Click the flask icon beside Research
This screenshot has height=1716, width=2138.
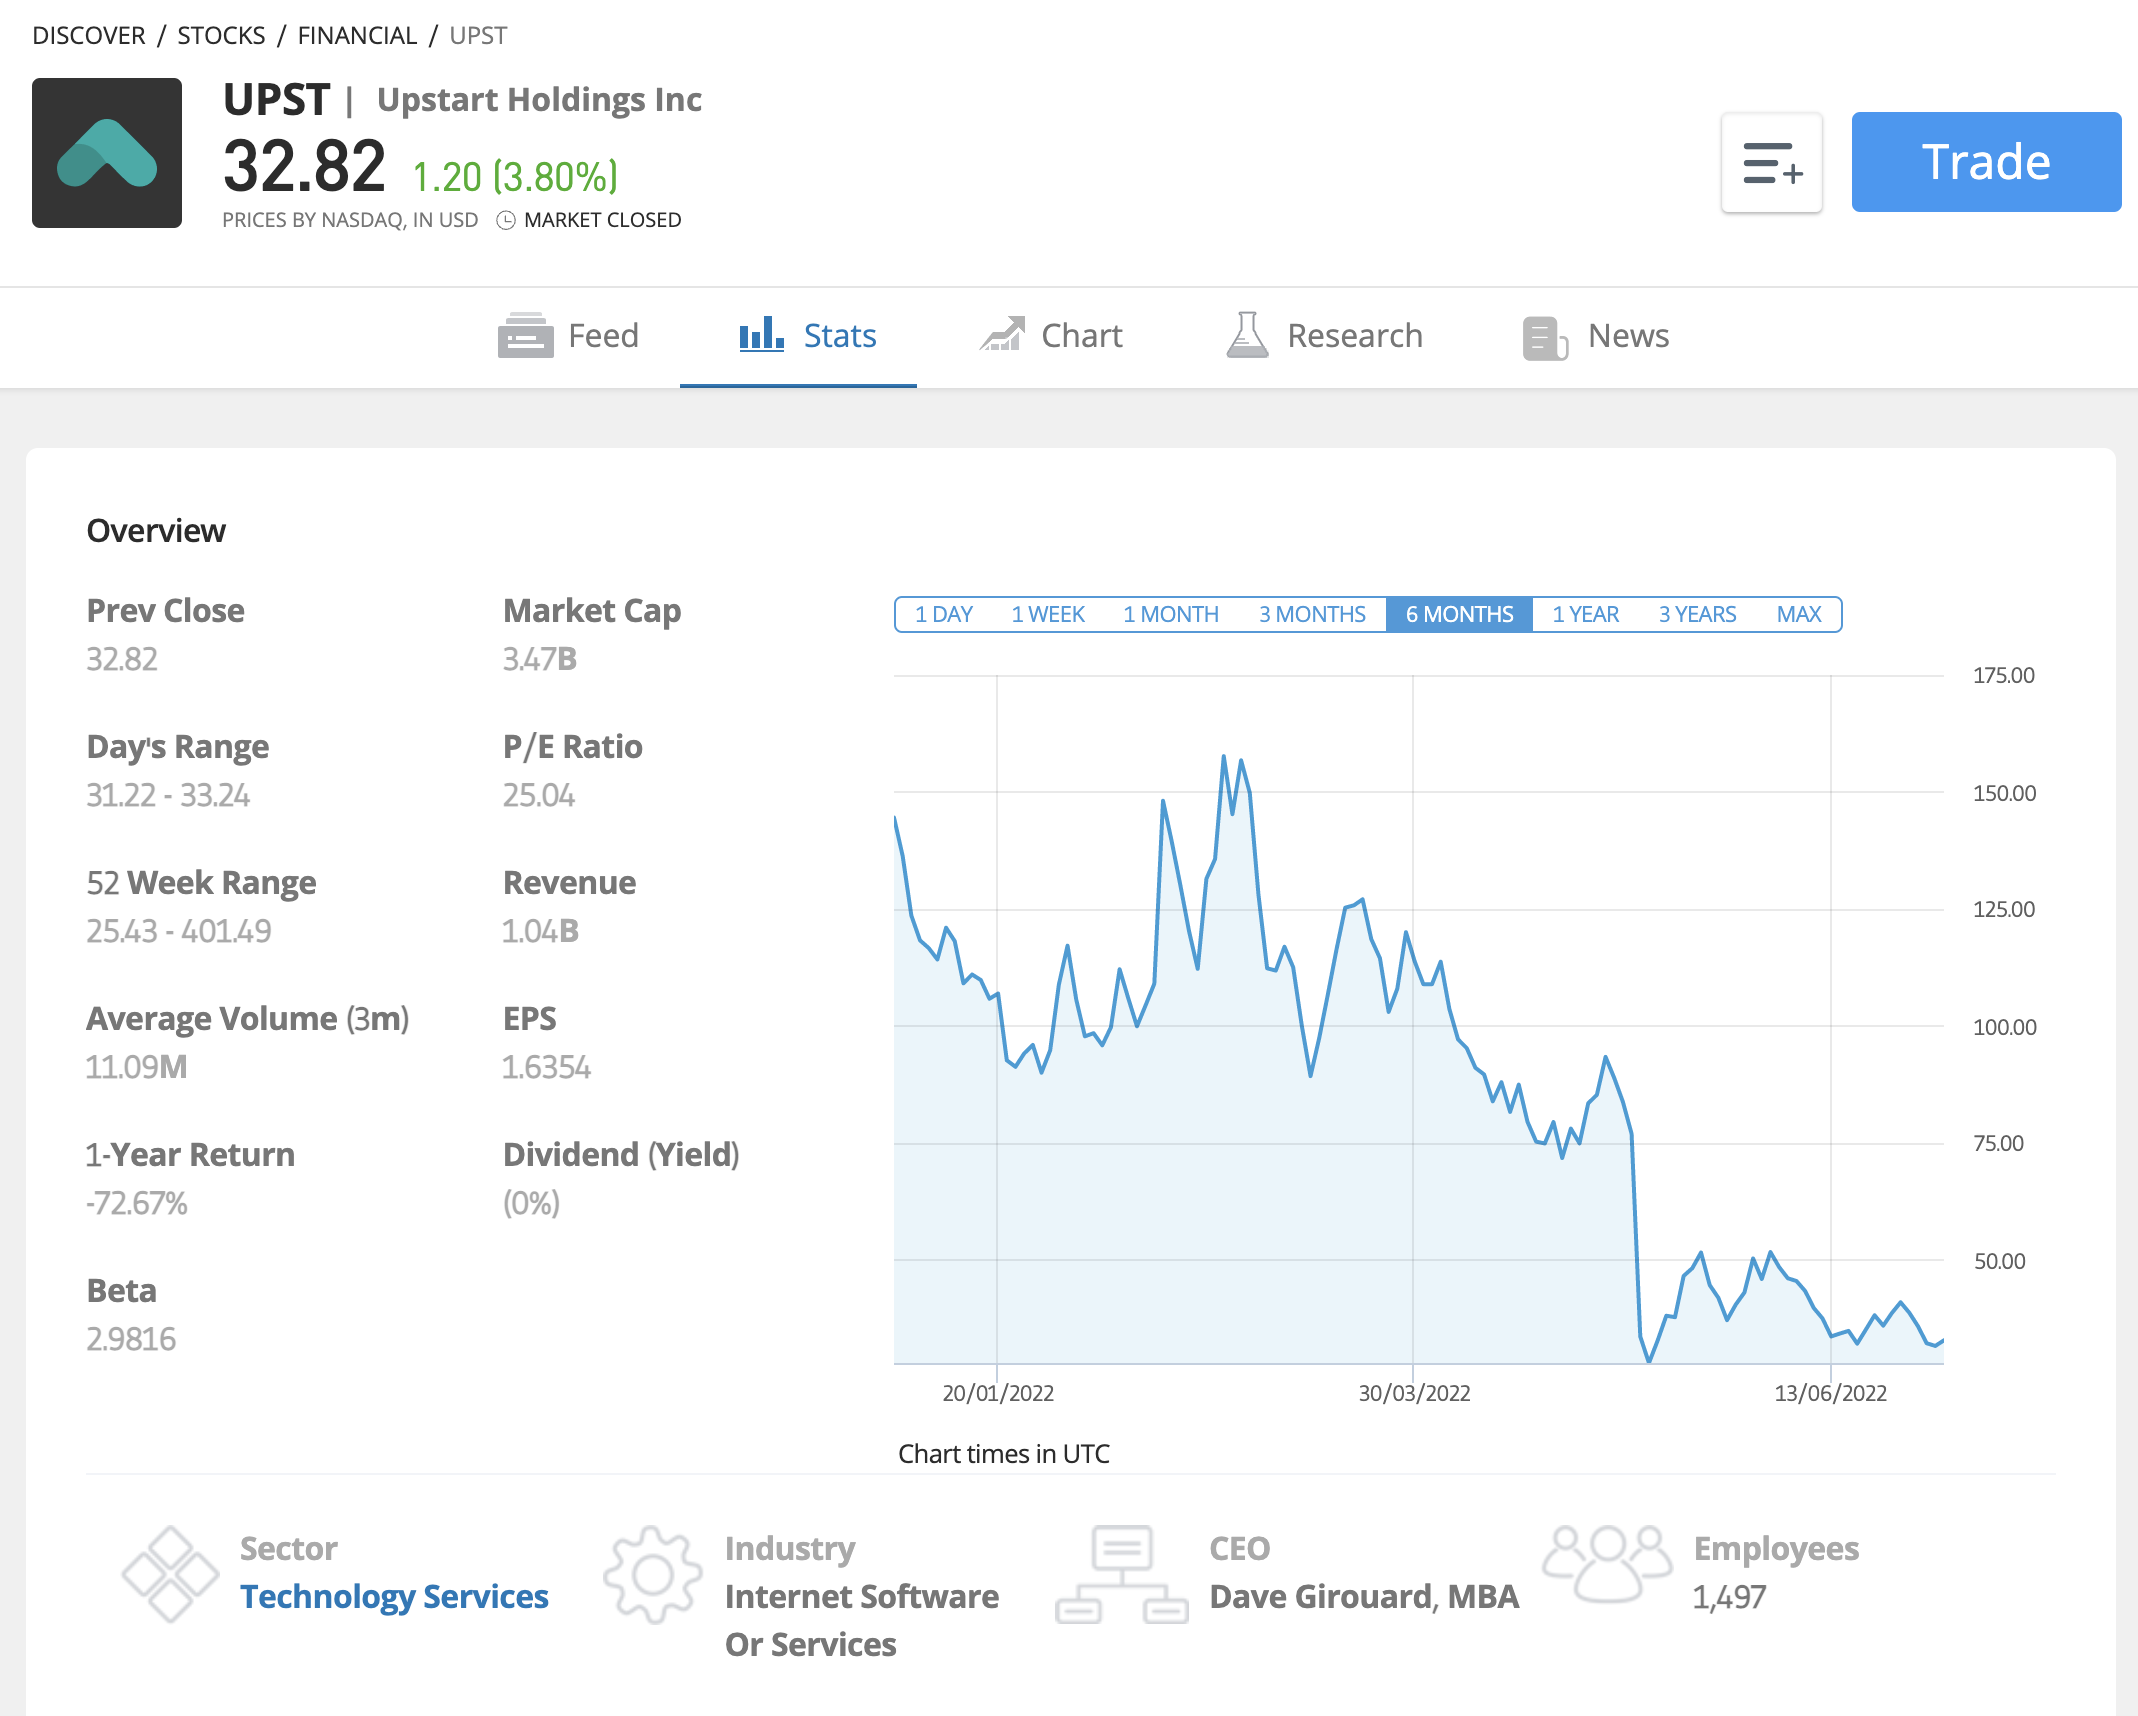coord(1247,335)
